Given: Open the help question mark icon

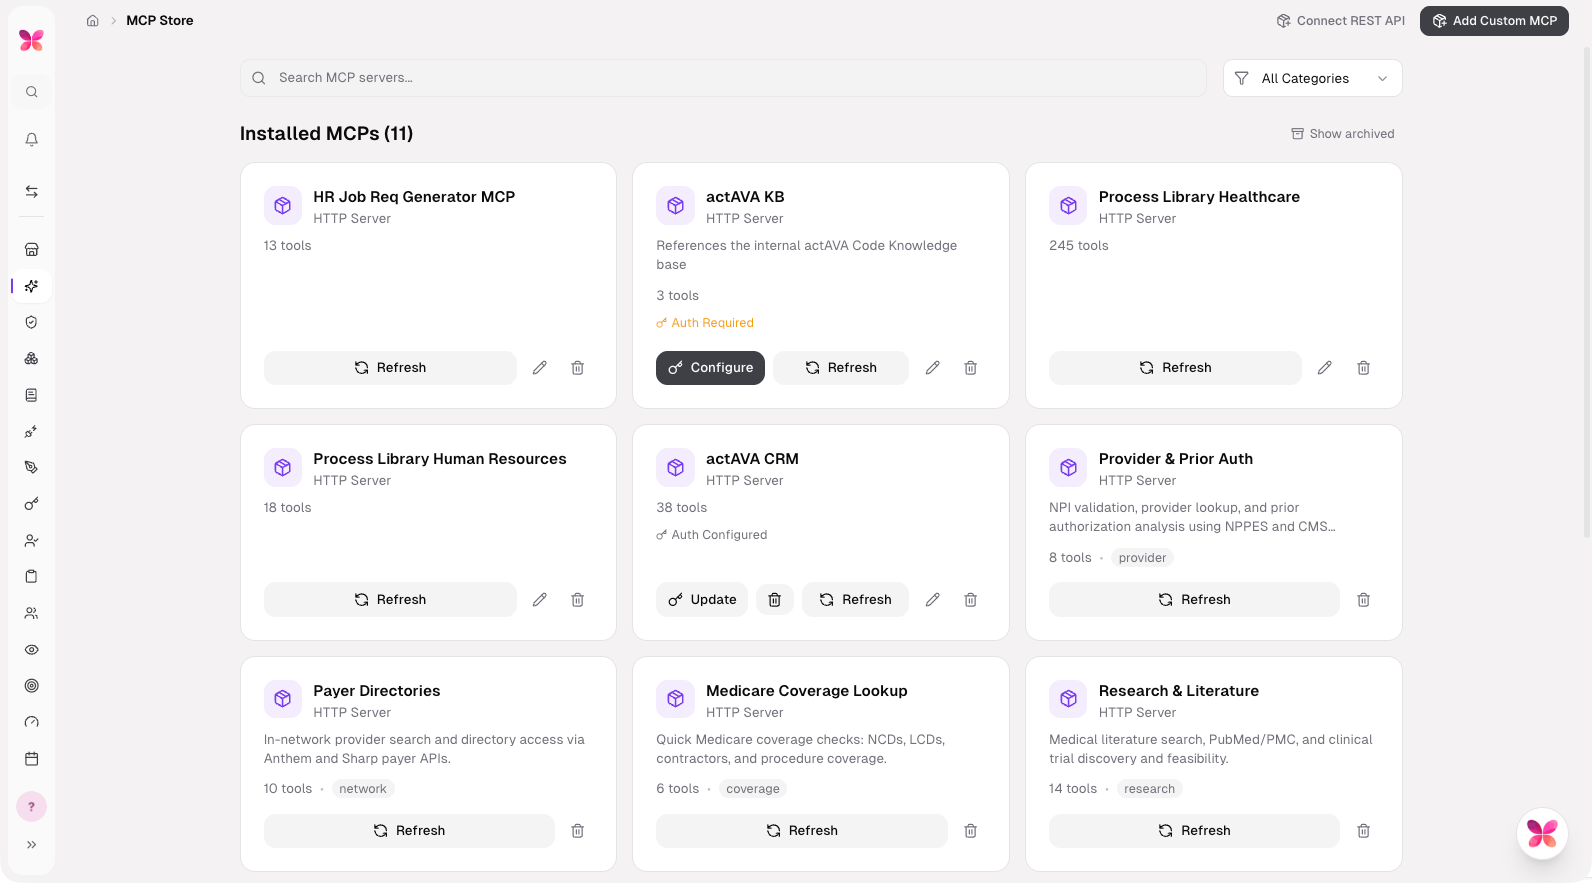Looking at the screenshot, I should pos(32,807).
